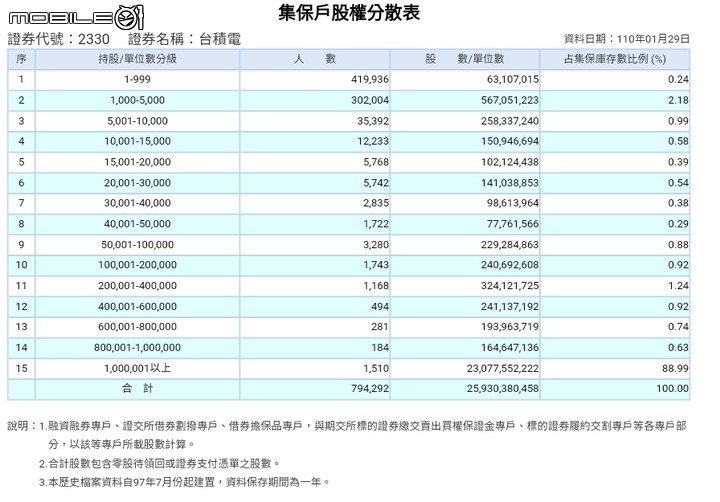Screen dimensions: 720x502
Task: Select the value 35,392
Action: click(x=373, y=121)
